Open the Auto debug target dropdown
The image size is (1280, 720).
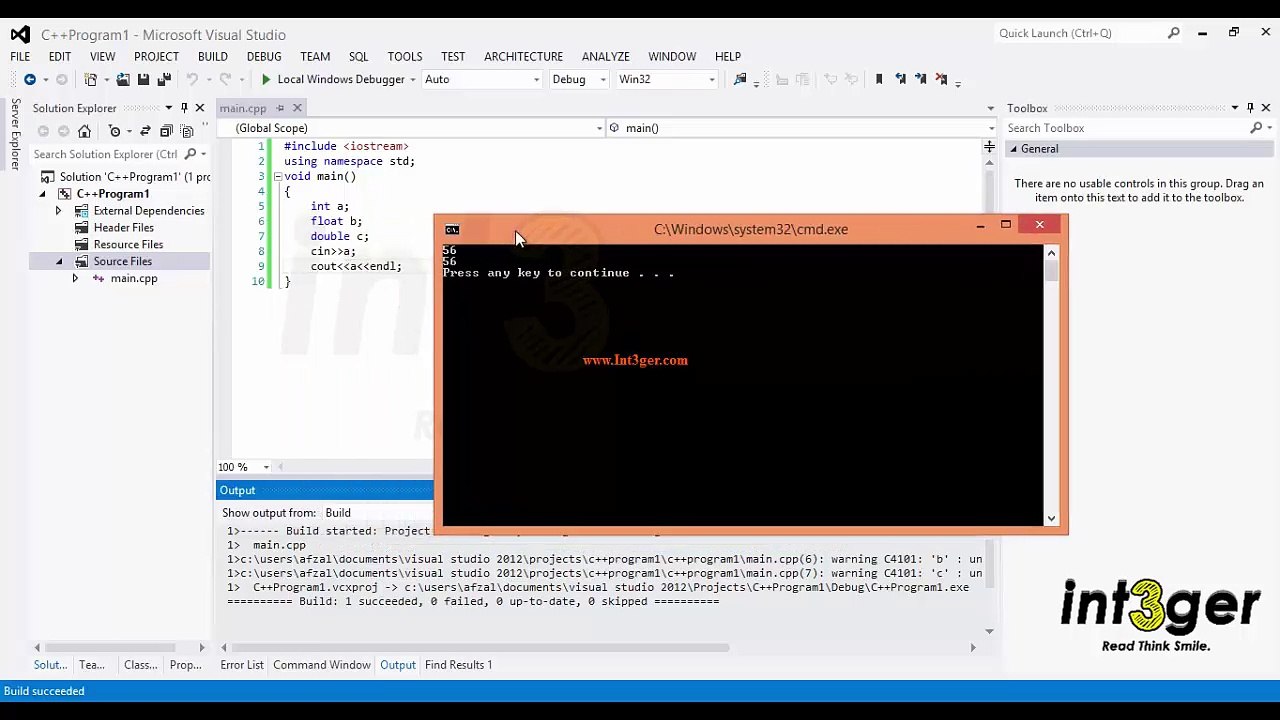pyautogui.click(x=537, y=80)
